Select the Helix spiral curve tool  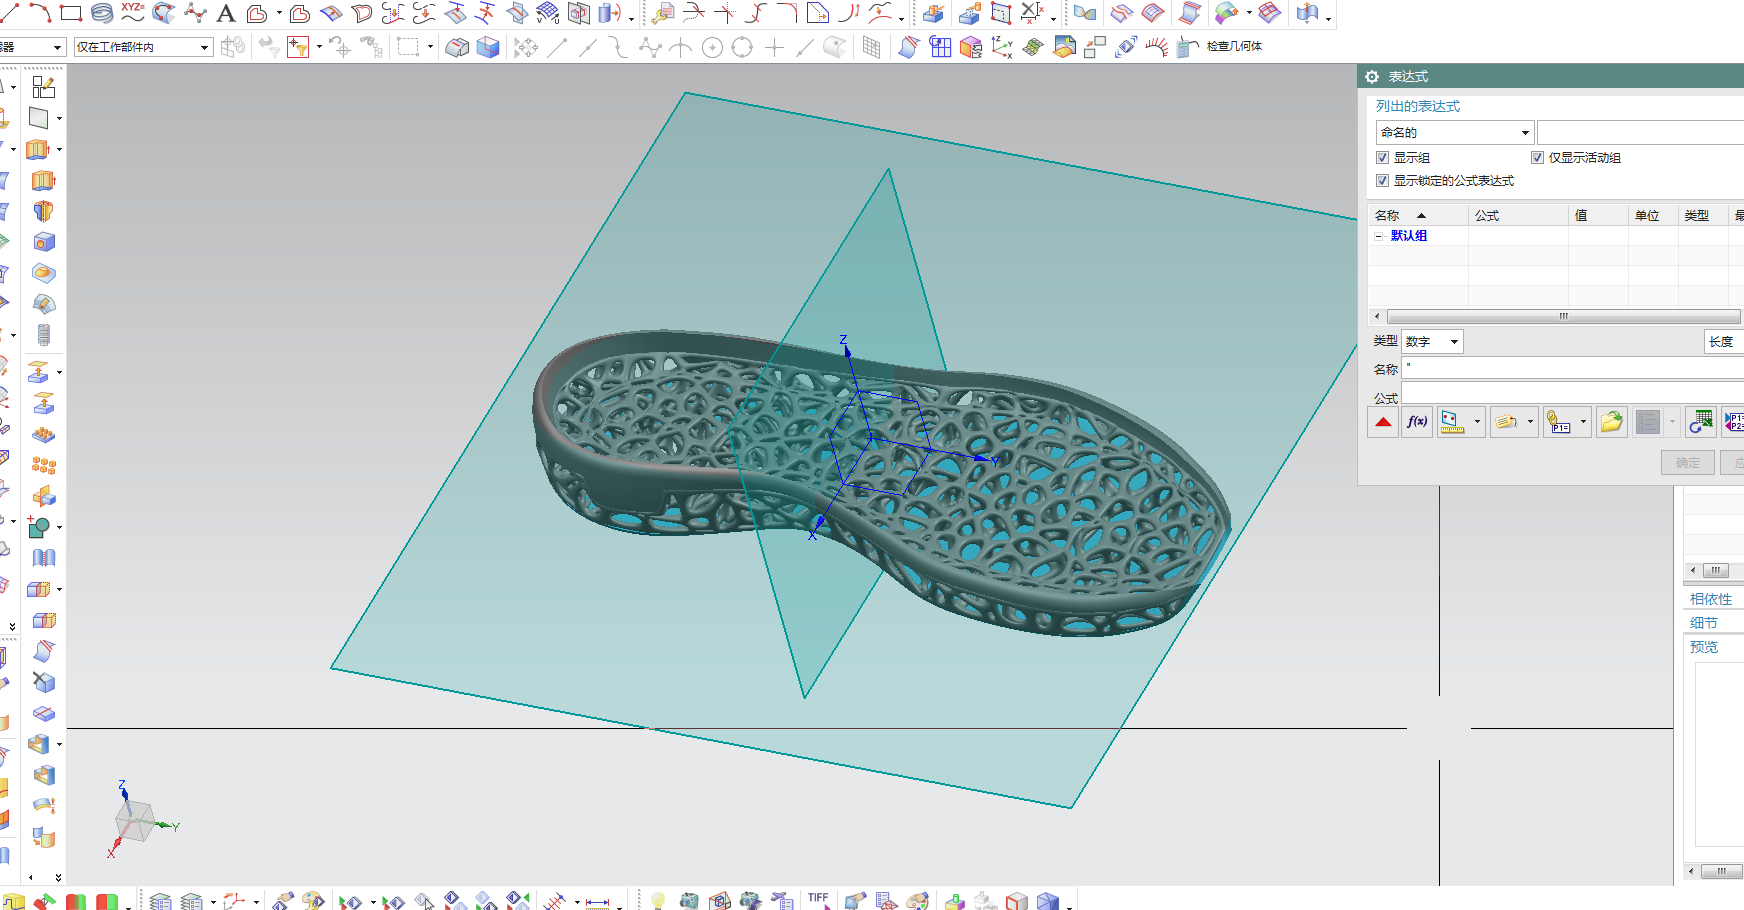pos(102,13)
